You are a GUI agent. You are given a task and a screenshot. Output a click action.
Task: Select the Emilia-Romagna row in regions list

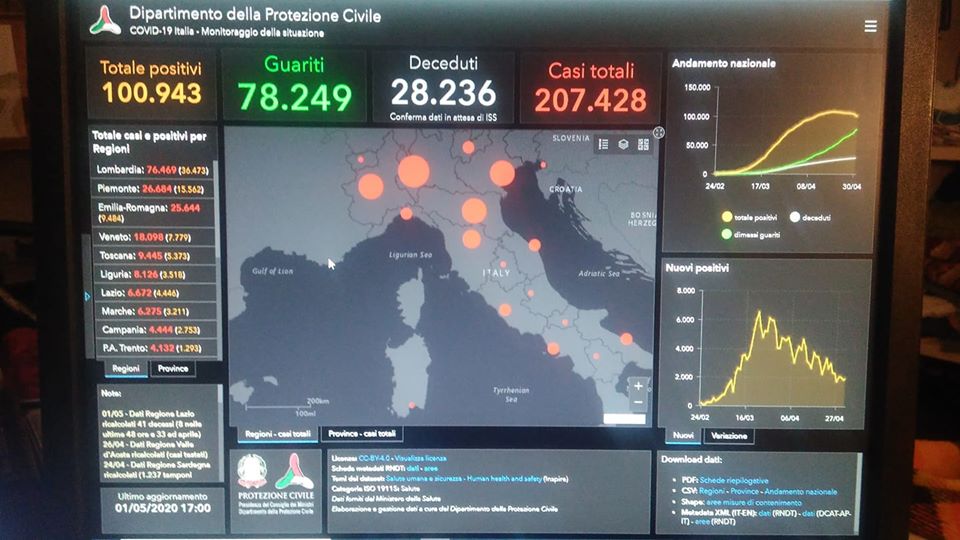tap(153, 212)
